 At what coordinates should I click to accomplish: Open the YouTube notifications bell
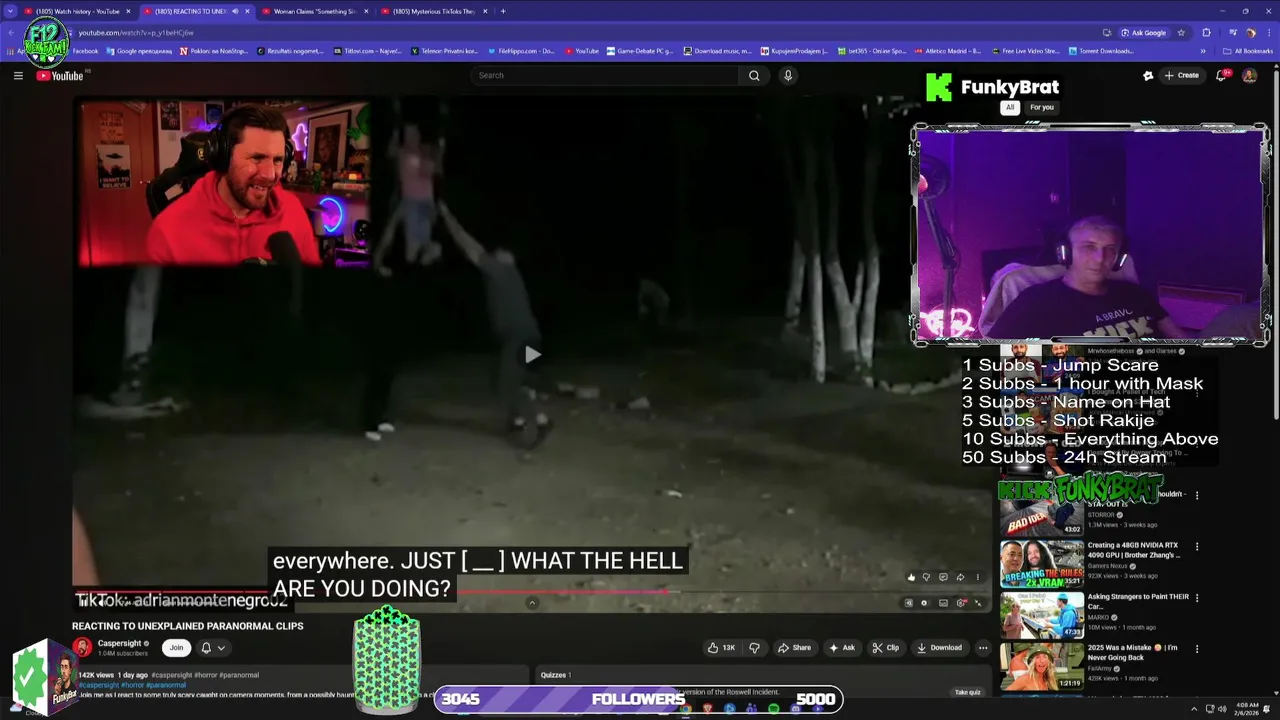pyautogui.click(x=1221, y=75)
